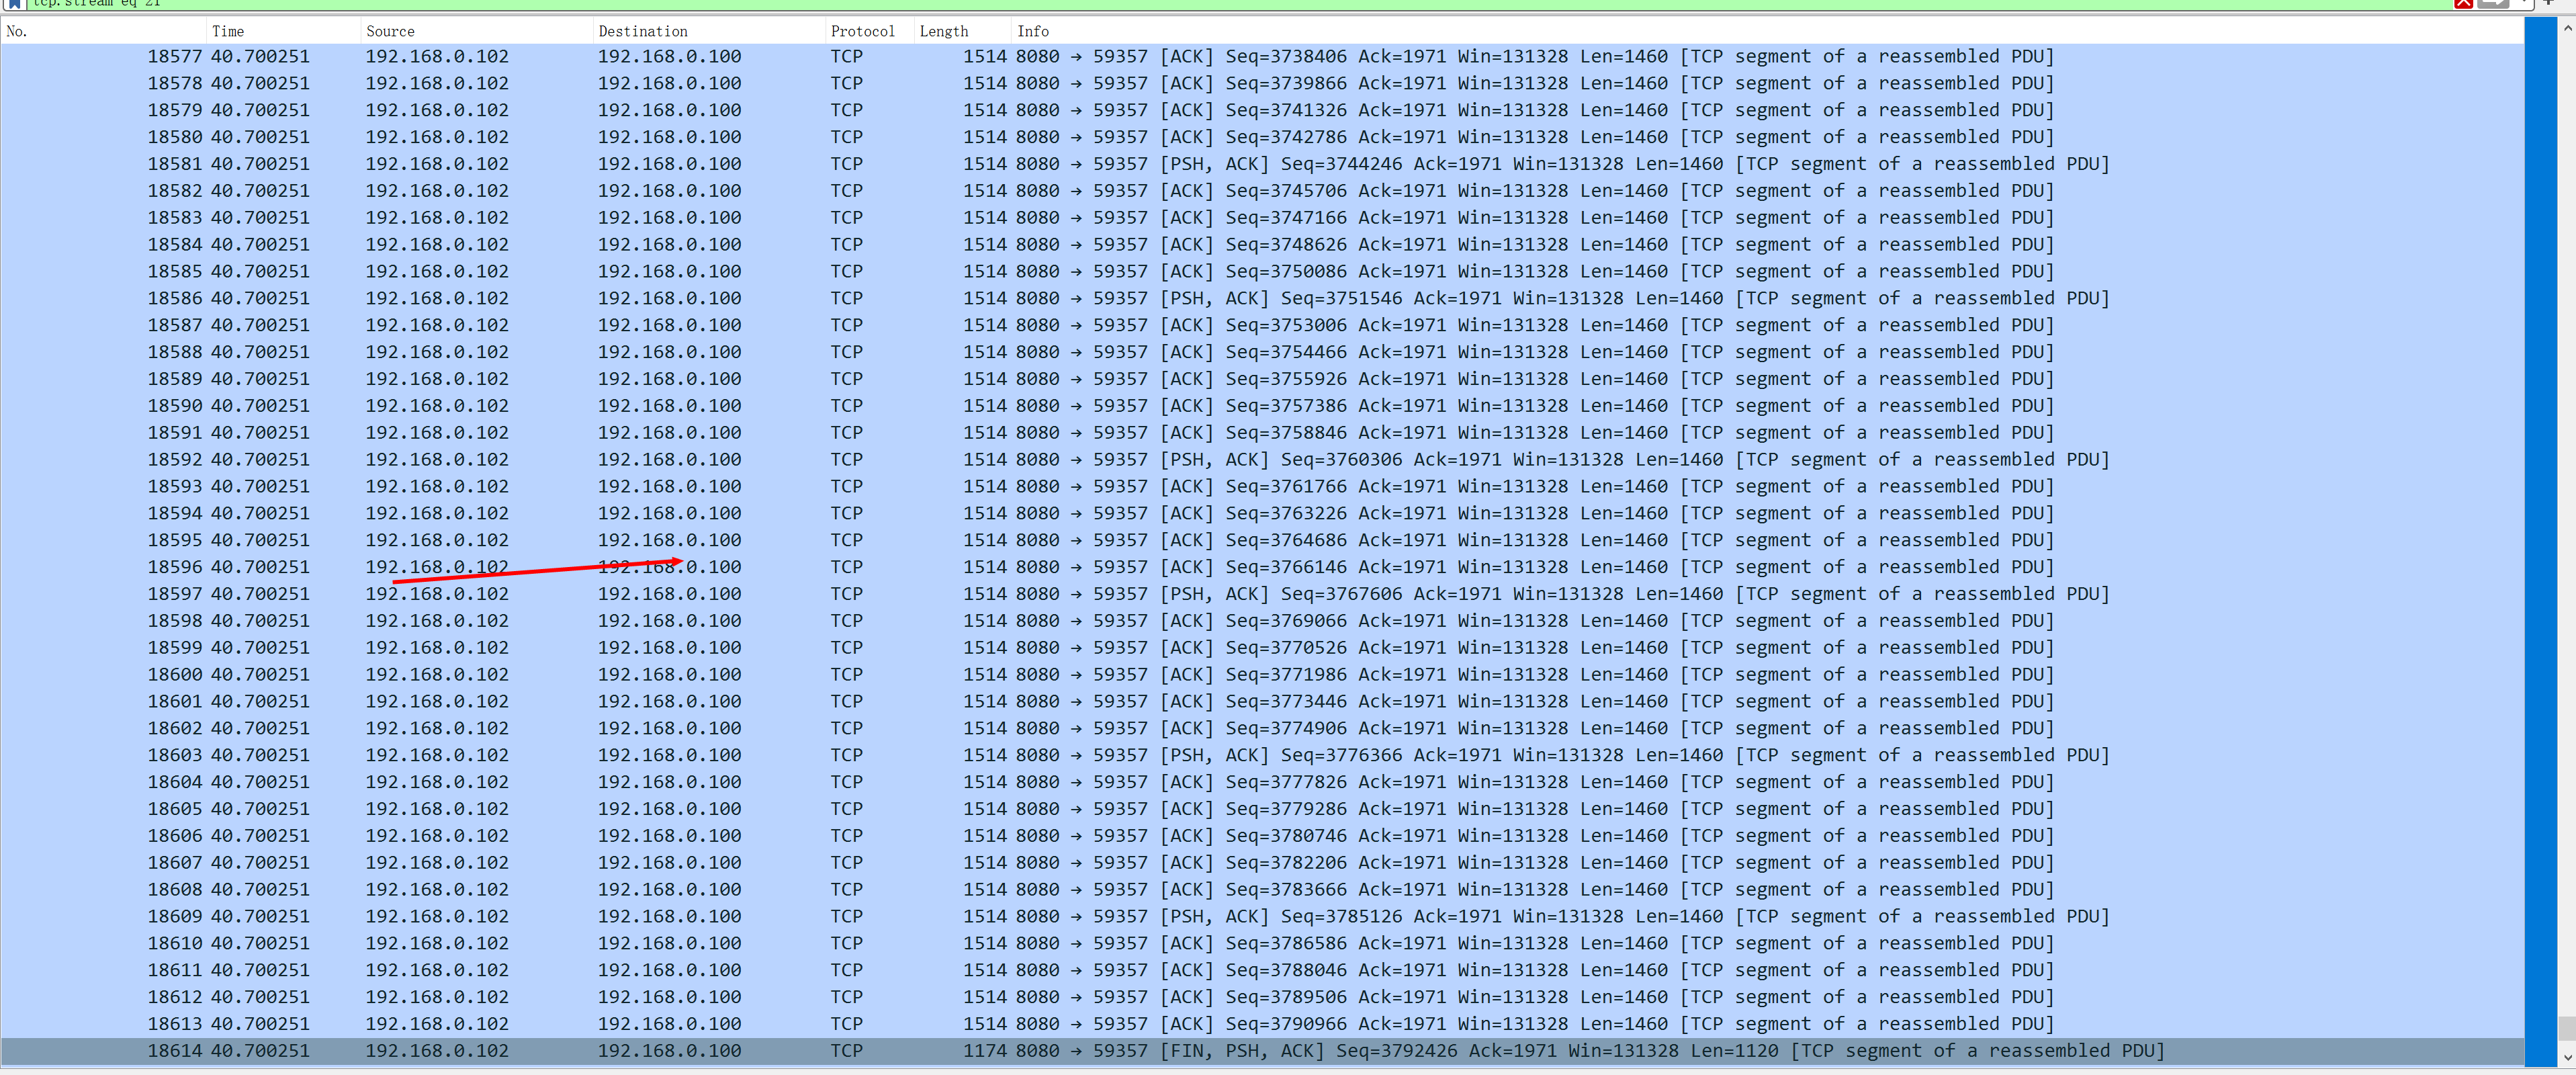The image size is (2576, 1075).
Task: Select packet number 18600
Action: (1262, 675)
